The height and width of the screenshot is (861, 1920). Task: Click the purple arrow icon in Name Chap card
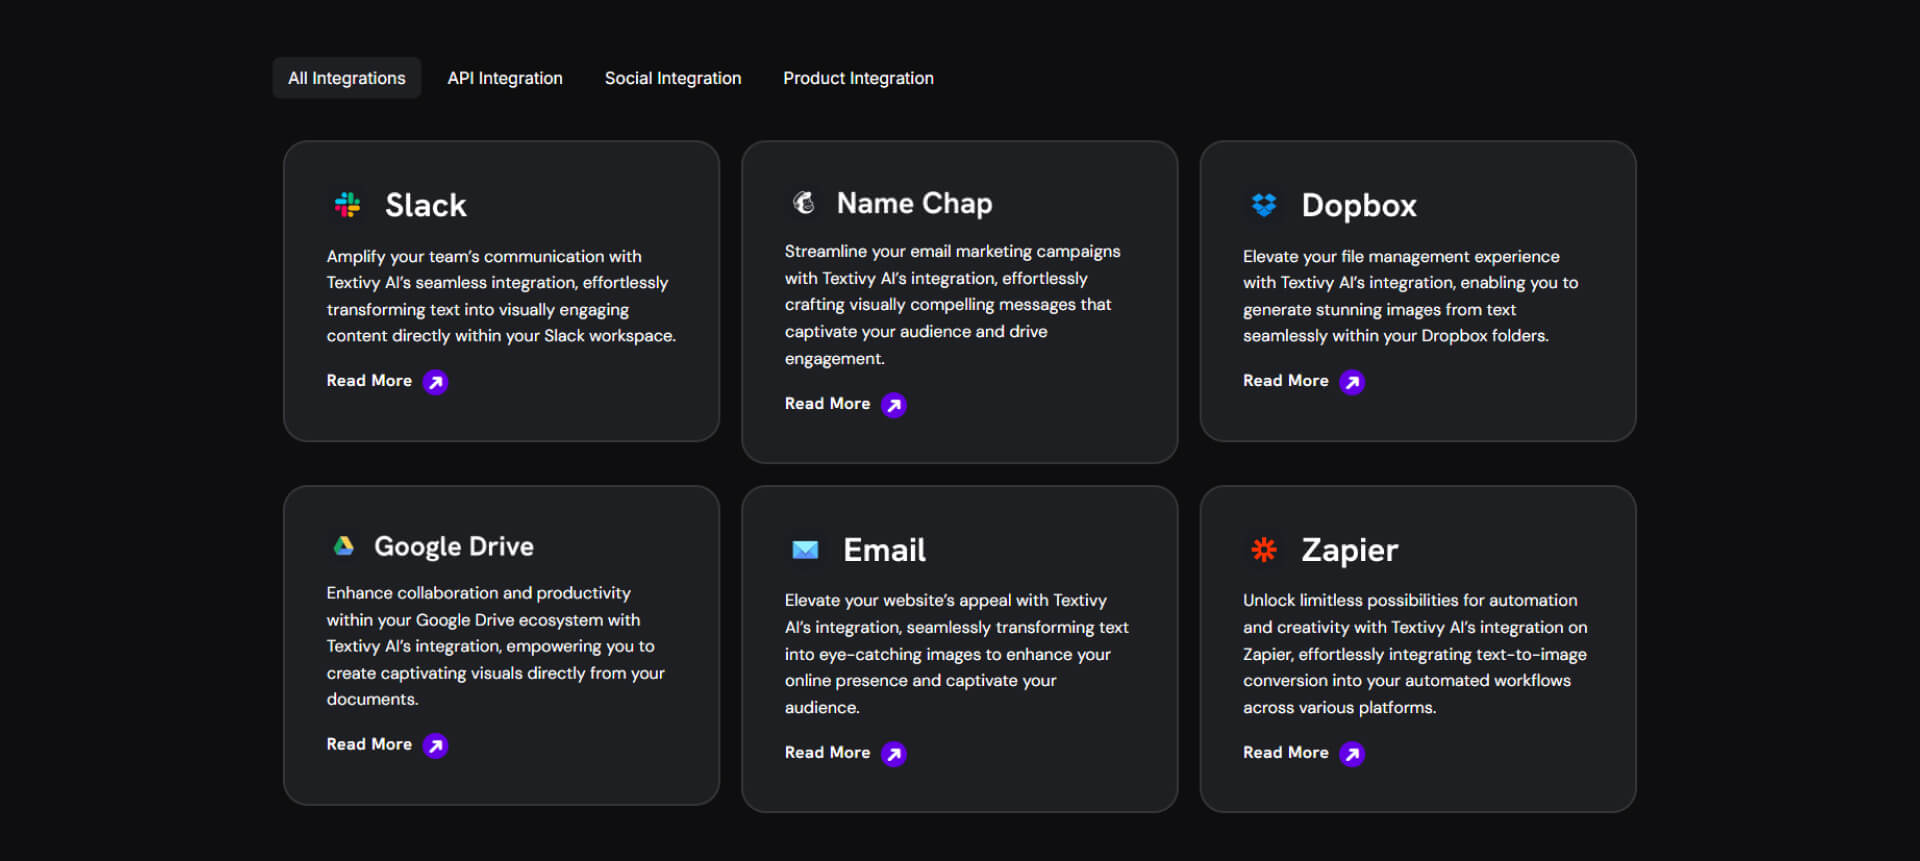click(x=894, y=405)
